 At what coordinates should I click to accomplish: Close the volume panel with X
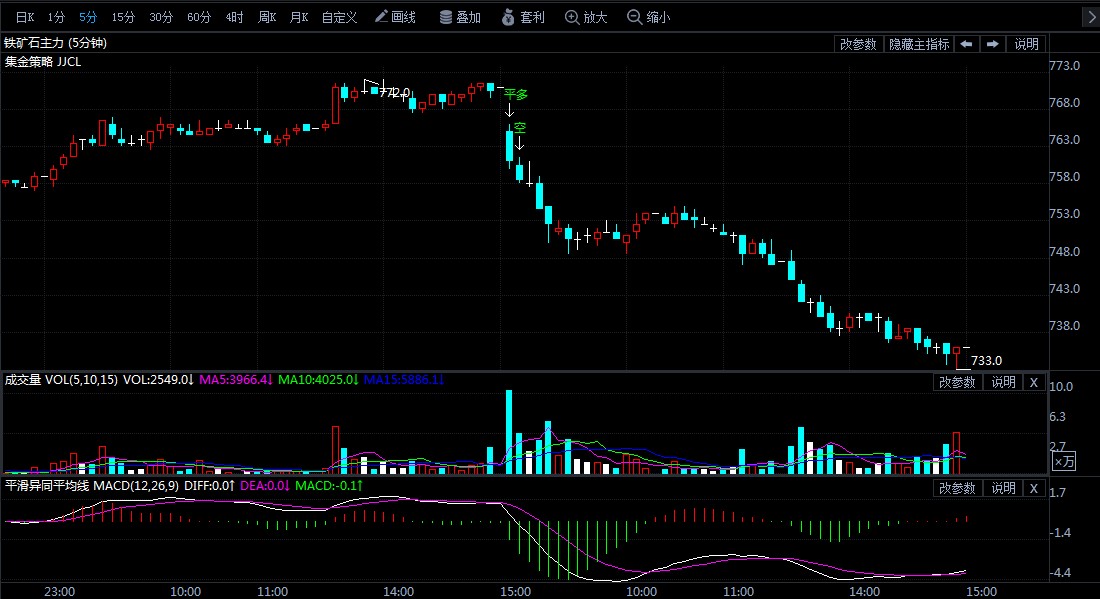(1033, 382)
